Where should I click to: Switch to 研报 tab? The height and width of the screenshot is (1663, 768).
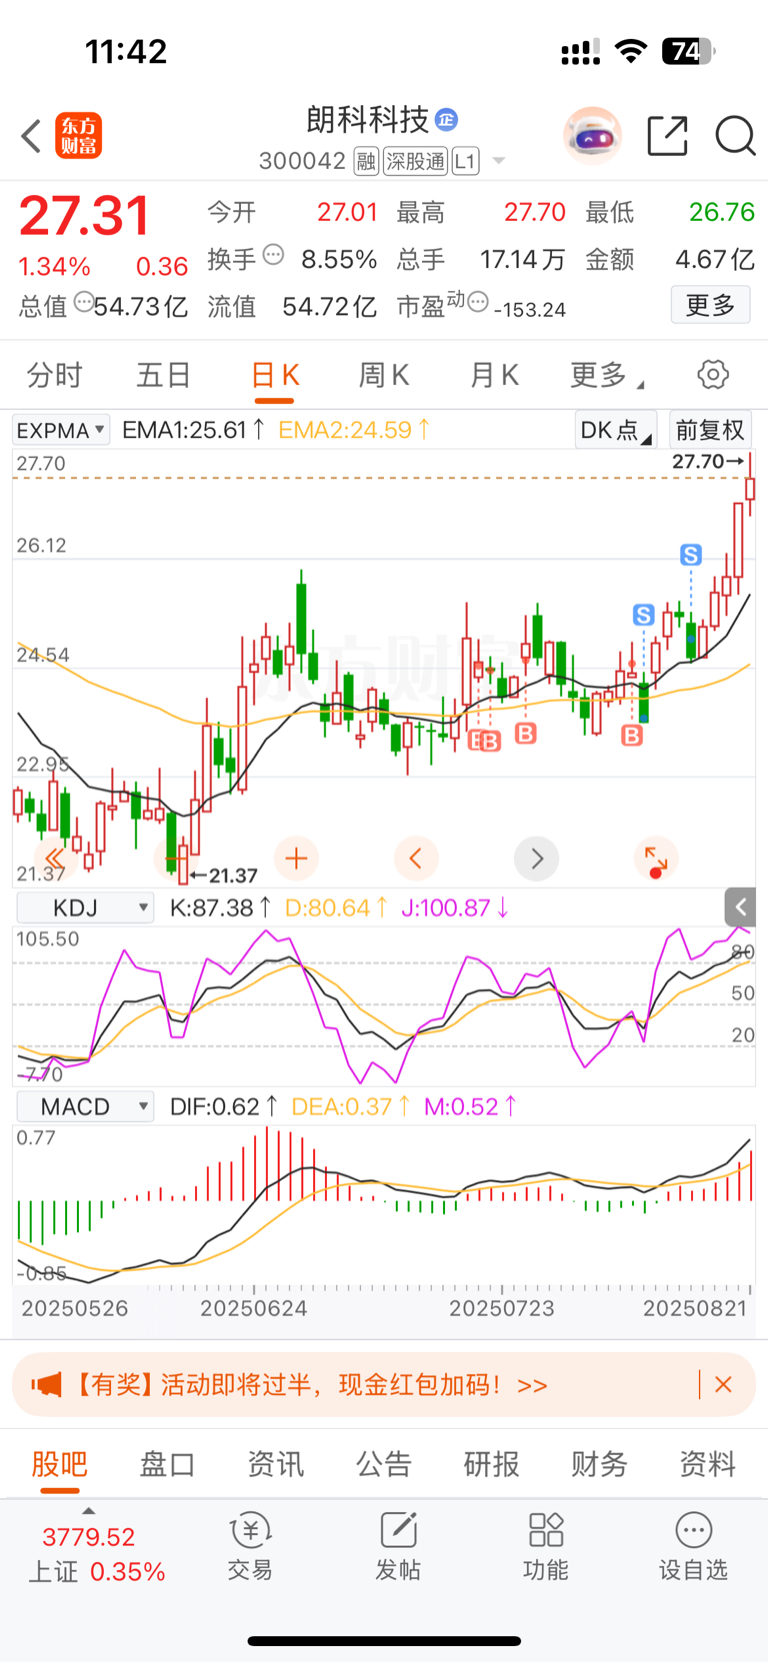(x=492, y=1464)
